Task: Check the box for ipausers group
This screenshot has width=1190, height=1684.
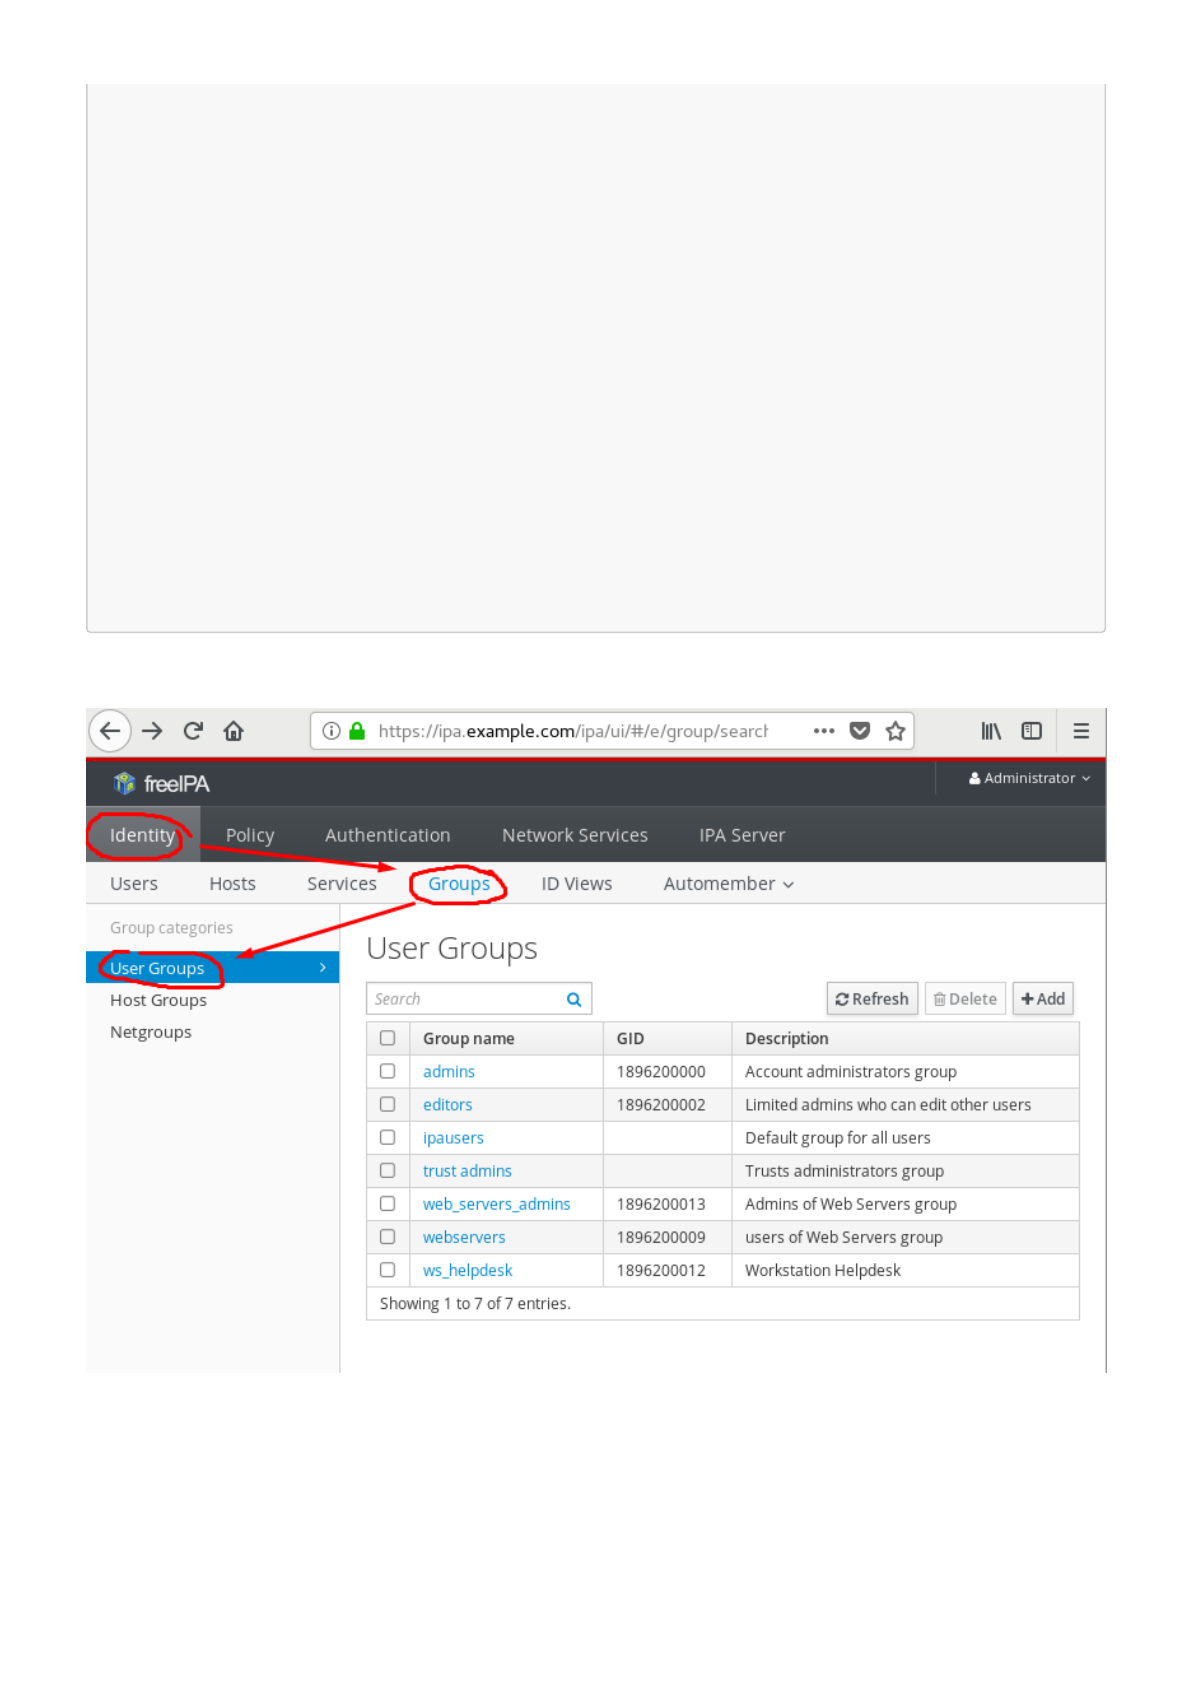Action: click(x=388, y=1137)
